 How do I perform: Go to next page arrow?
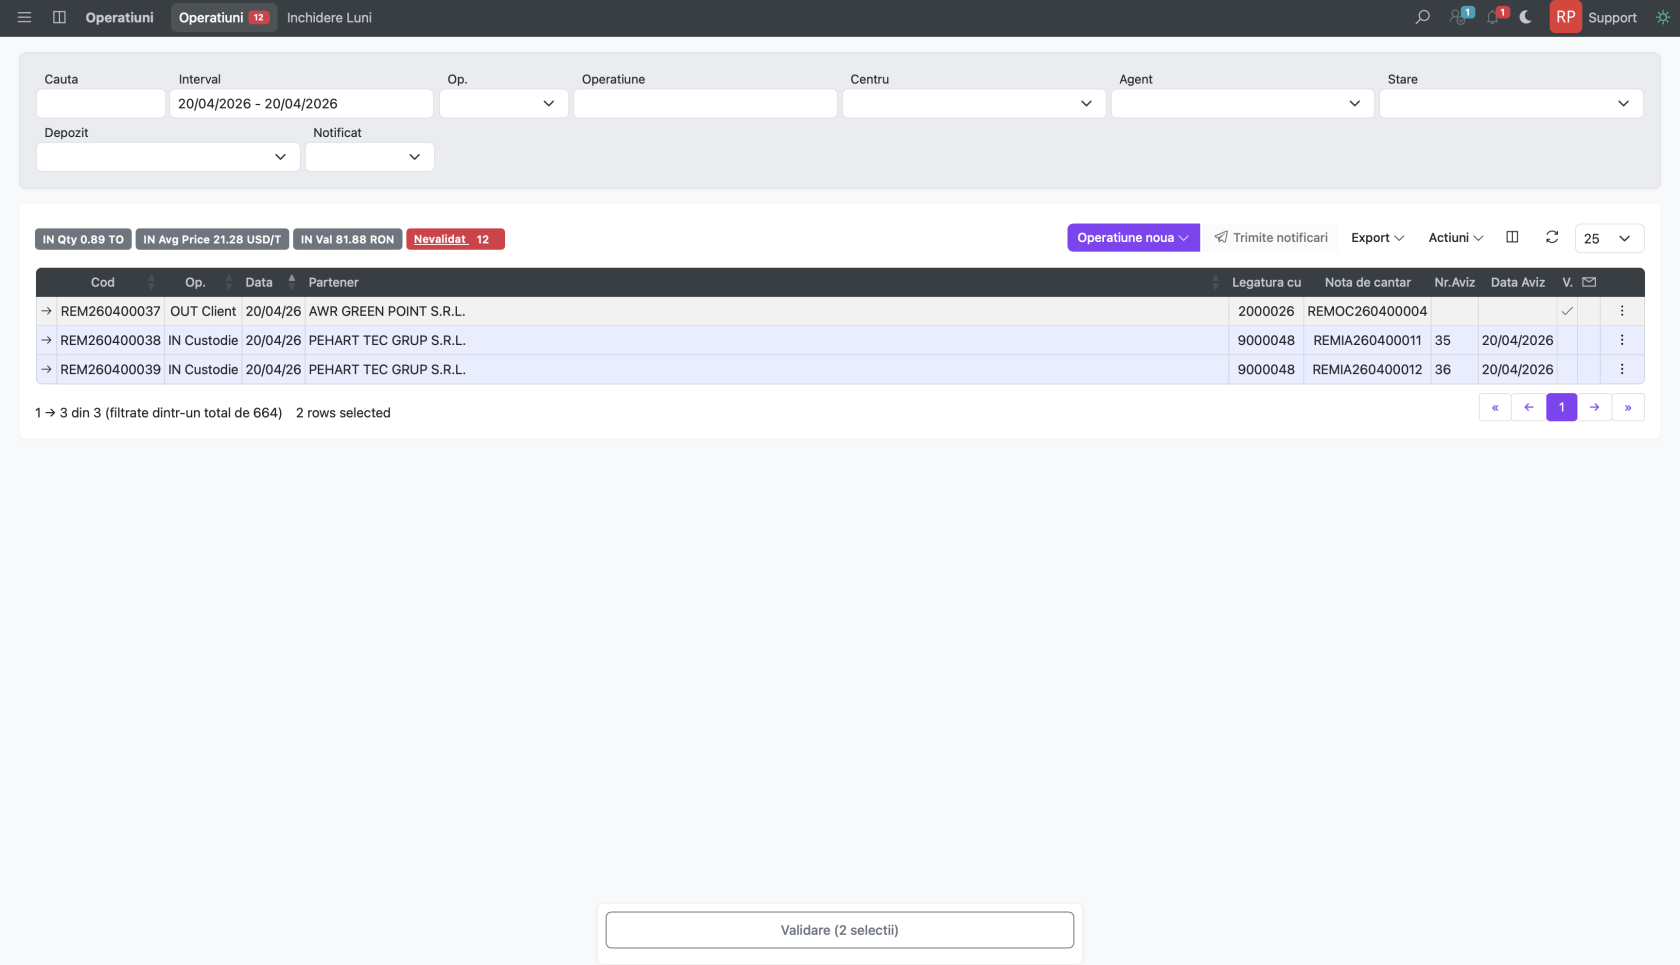point(1595,407)
